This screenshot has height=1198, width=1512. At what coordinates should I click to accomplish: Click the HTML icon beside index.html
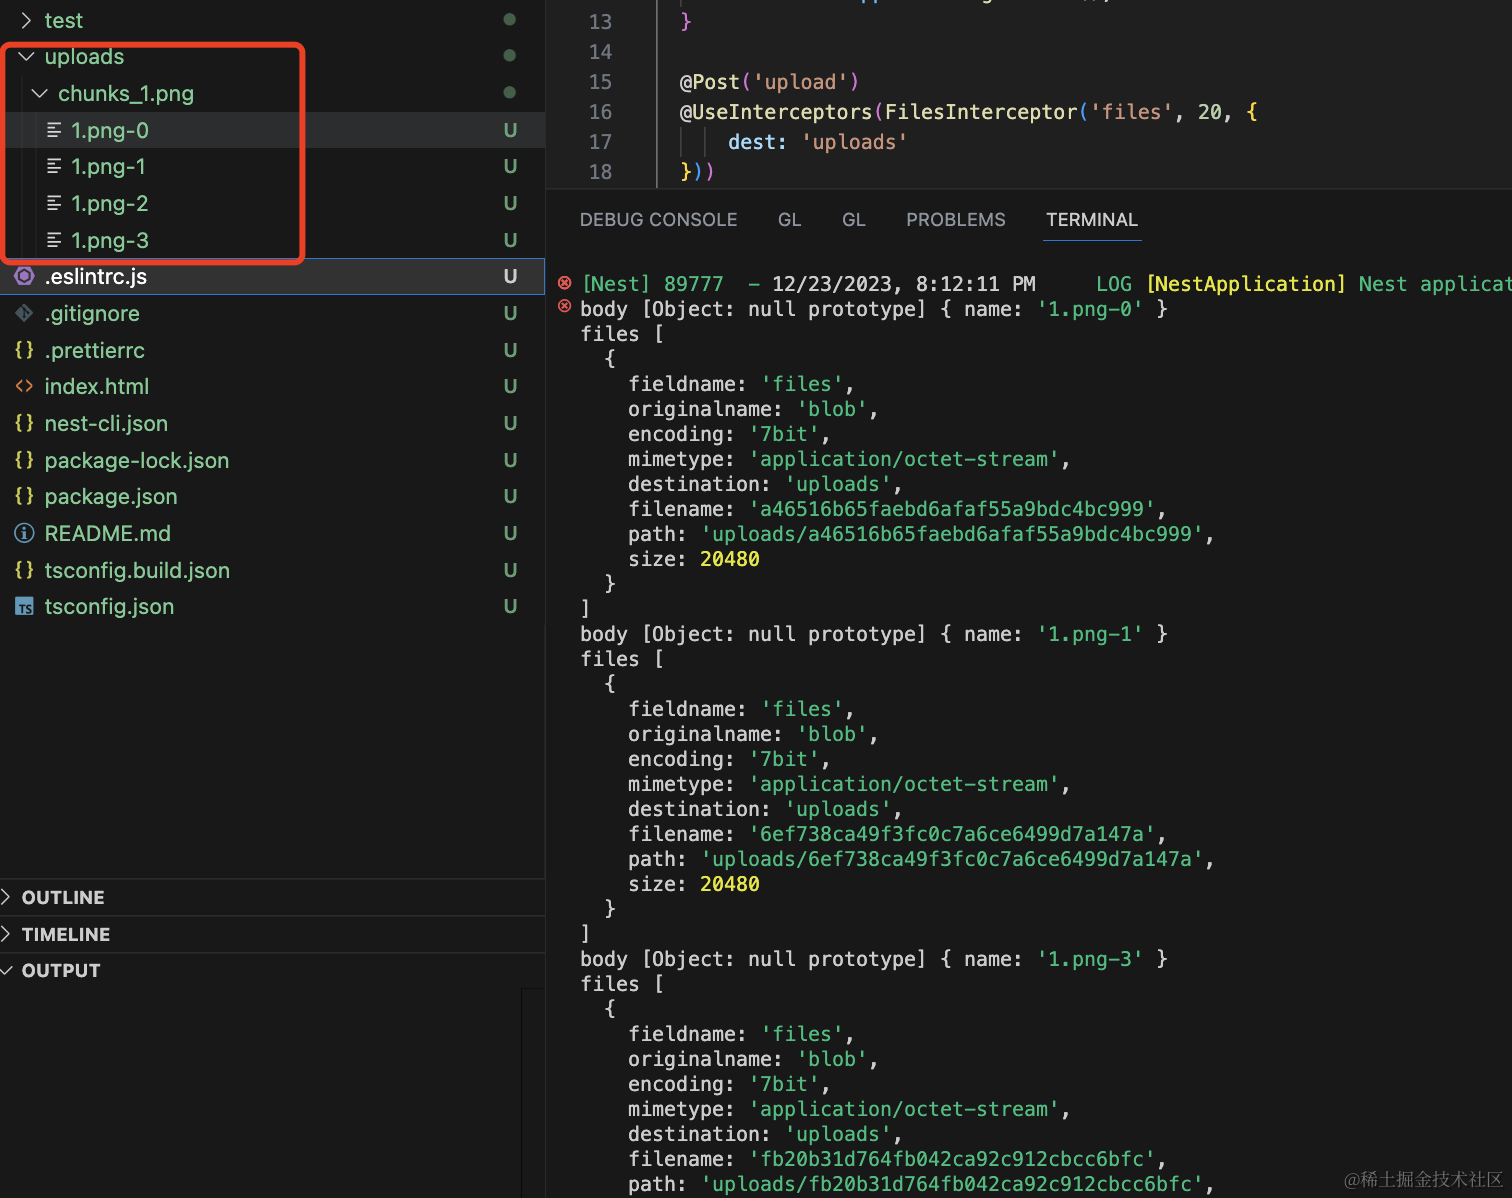click(24, 387)
